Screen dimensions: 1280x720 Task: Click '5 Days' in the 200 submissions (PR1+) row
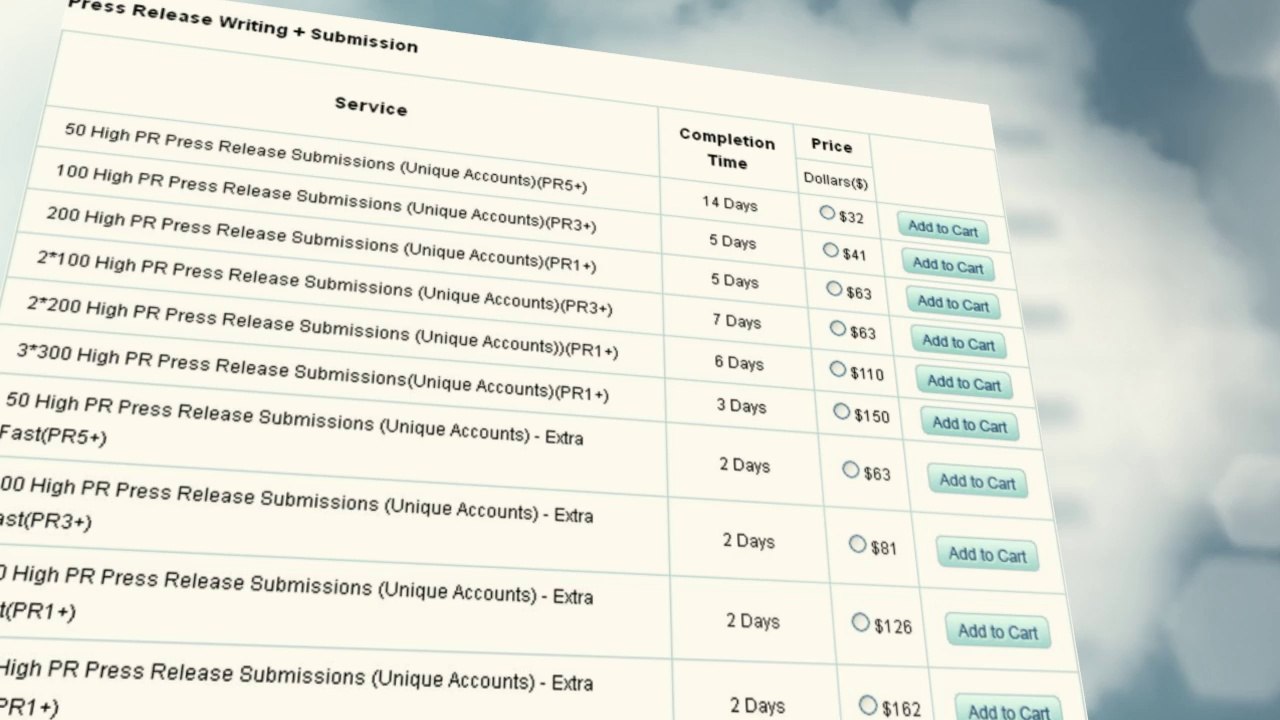(x=735, y=281)
